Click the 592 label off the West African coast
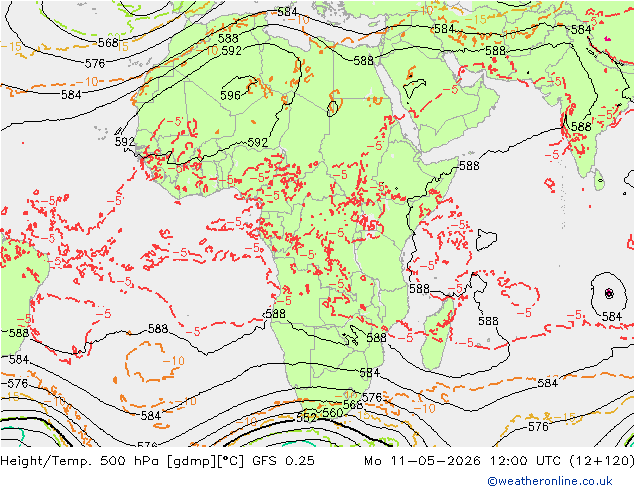Image resolution: width=634 pixels, height=490 pixels. 125,142
